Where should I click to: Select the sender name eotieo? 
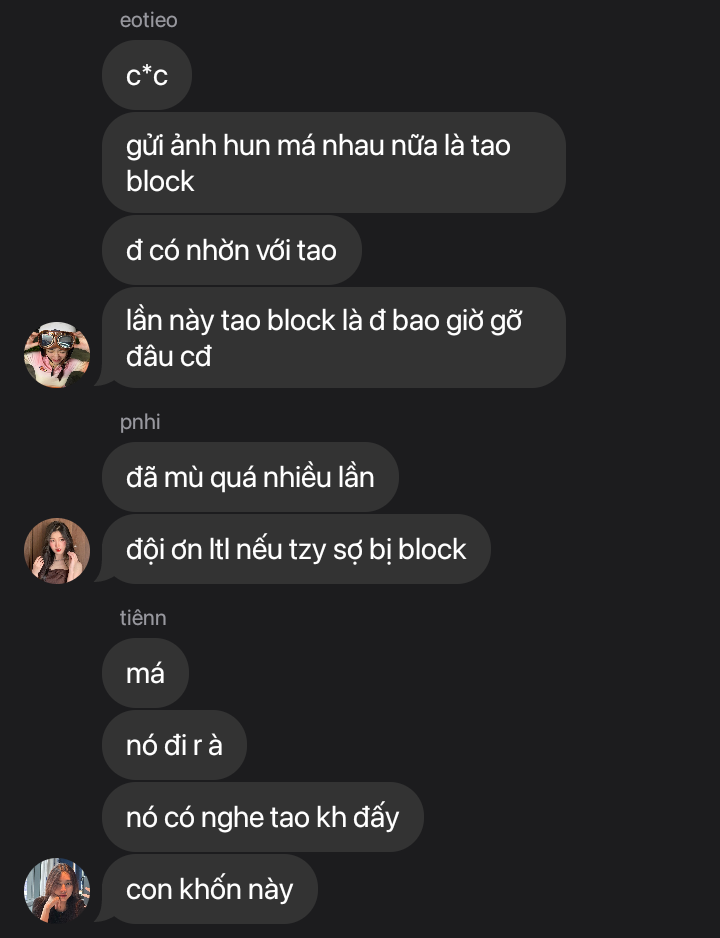(x=148, y=20)
